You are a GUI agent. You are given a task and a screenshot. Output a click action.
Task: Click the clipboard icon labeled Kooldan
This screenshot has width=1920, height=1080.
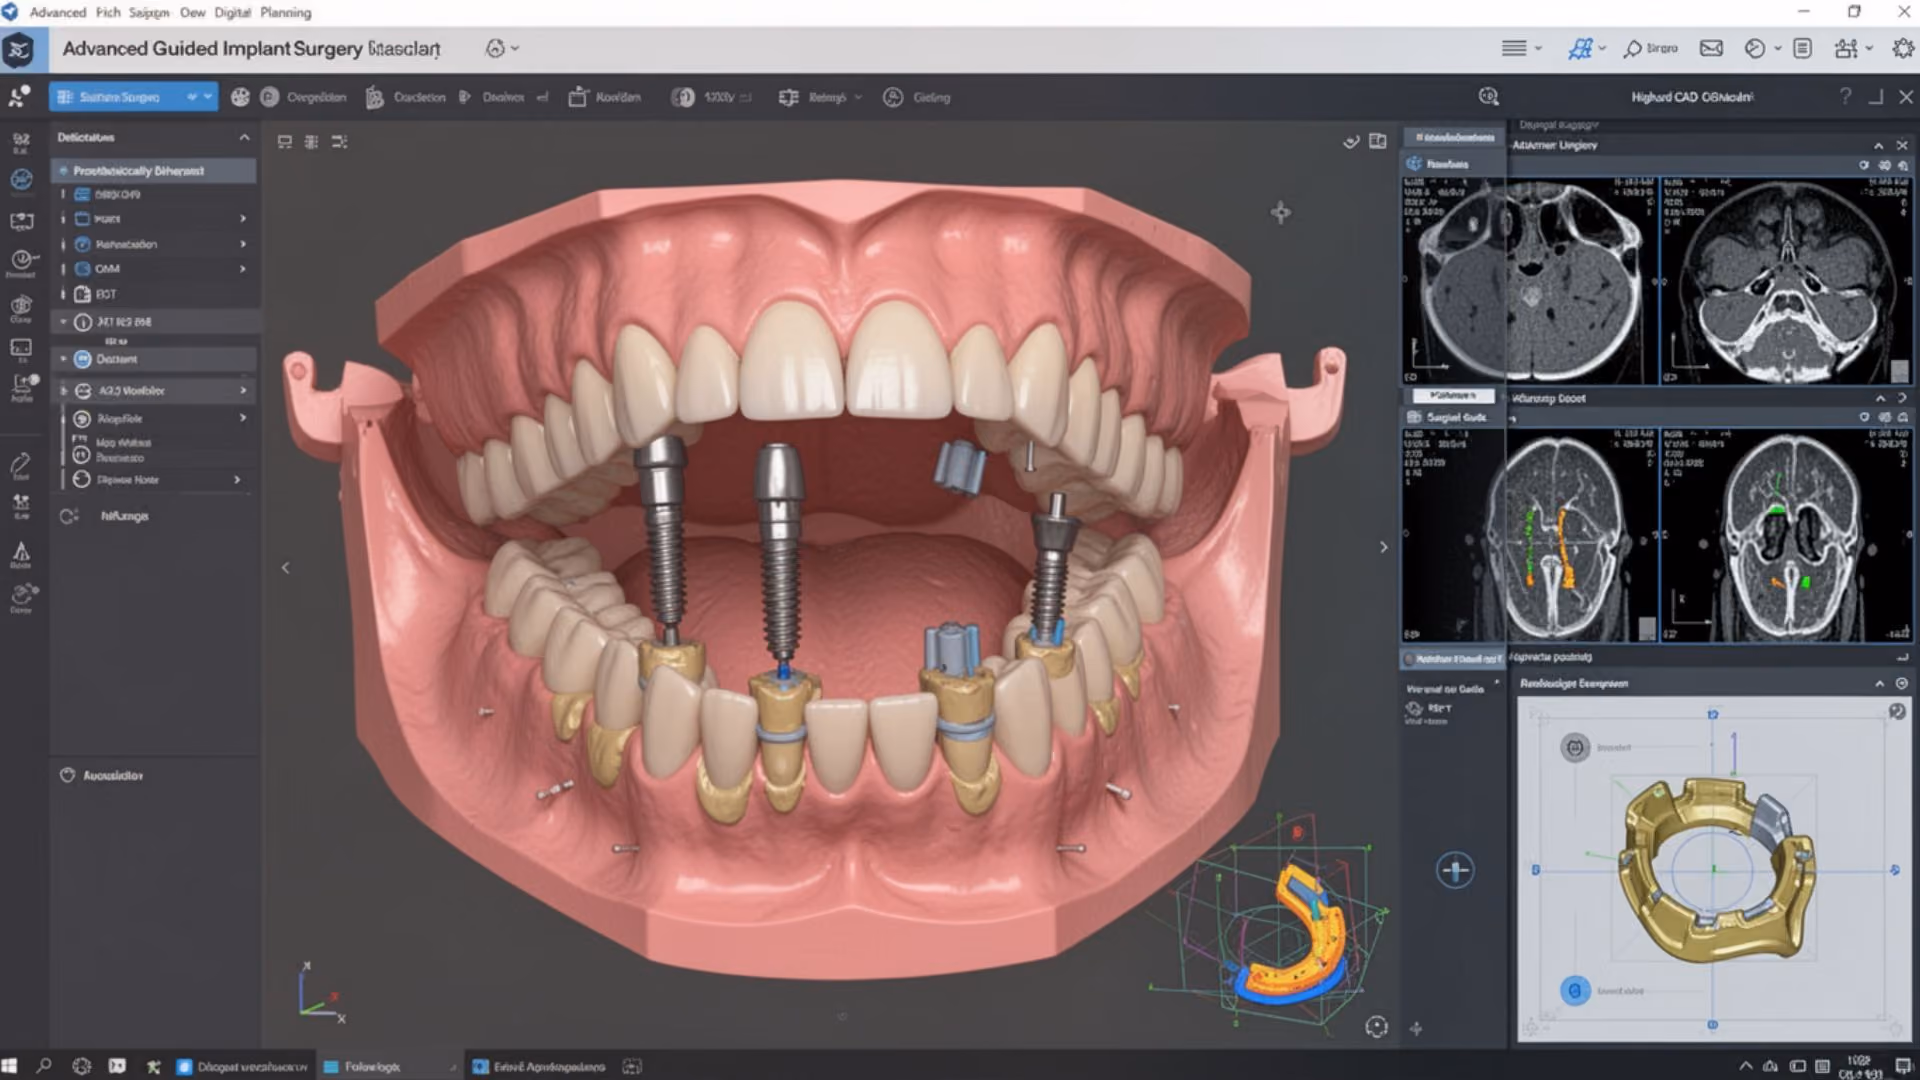pyautogui.click(x=578, y=97)
